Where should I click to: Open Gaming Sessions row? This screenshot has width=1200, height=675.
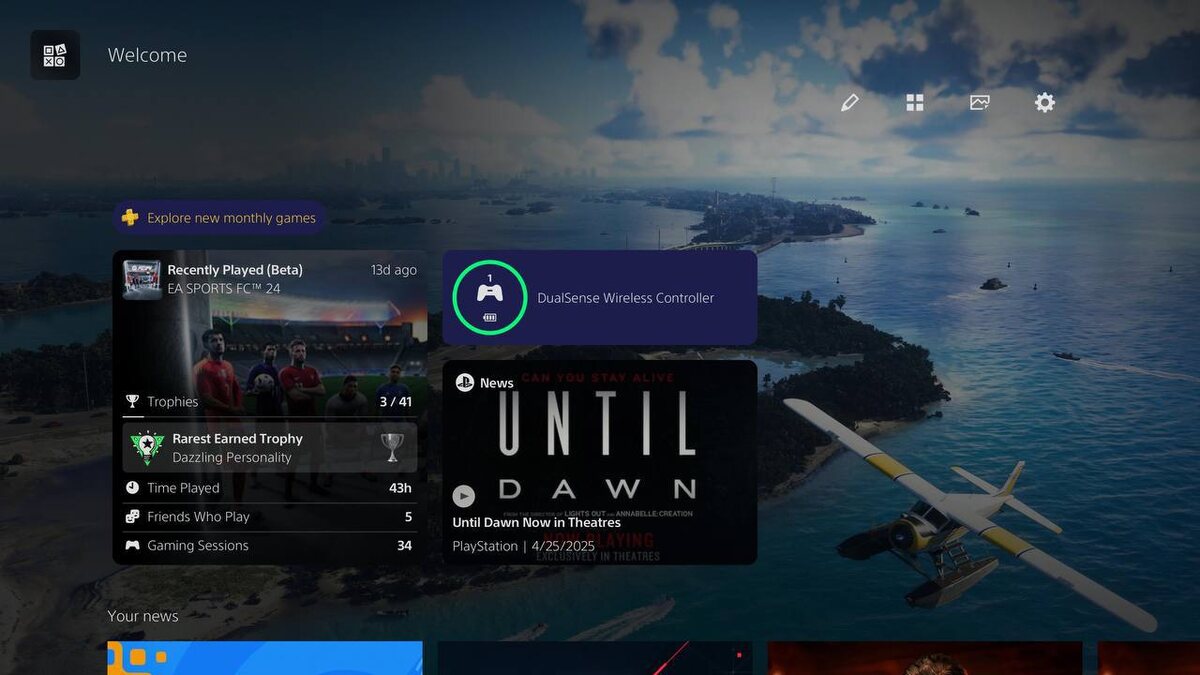click(270, 546)
